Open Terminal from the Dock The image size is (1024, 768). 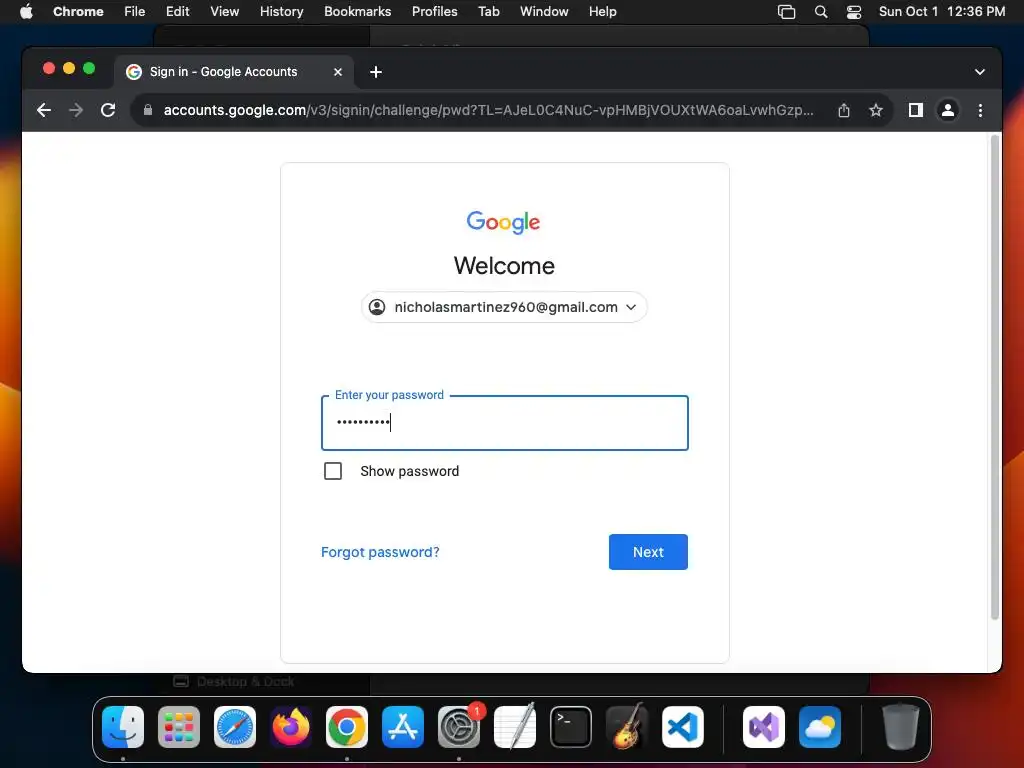571,727
